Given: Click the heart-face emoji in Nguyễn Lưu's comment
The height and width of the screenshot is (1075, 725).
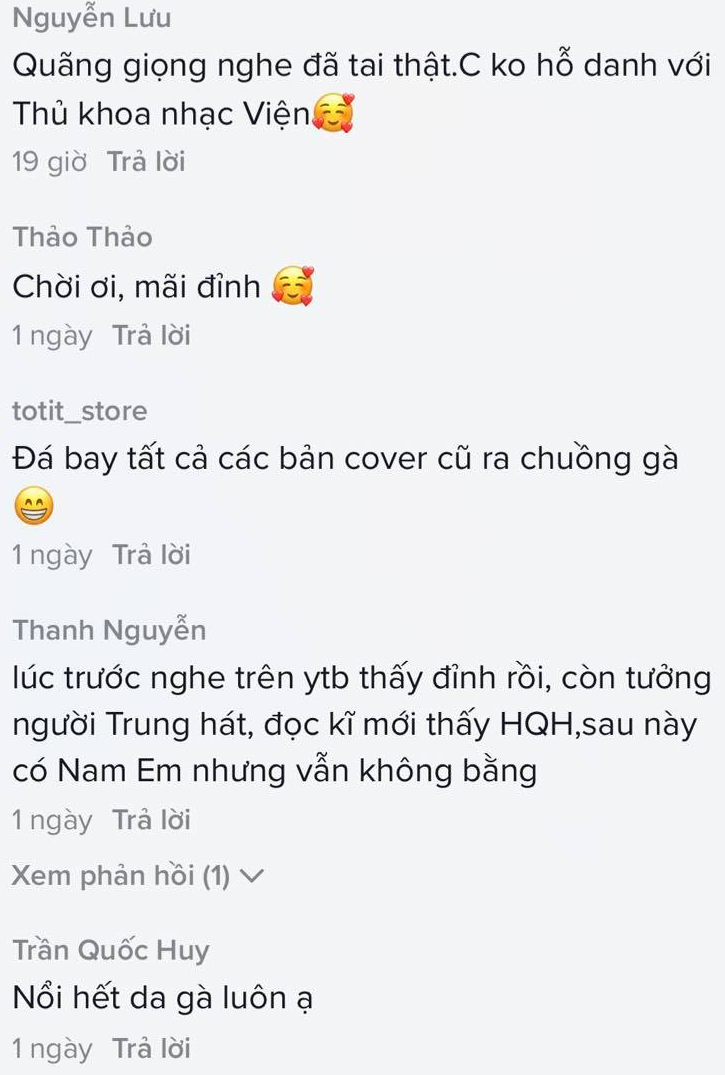Looking at the screenshot, I should pyautogui.click(x=333, y=113).
